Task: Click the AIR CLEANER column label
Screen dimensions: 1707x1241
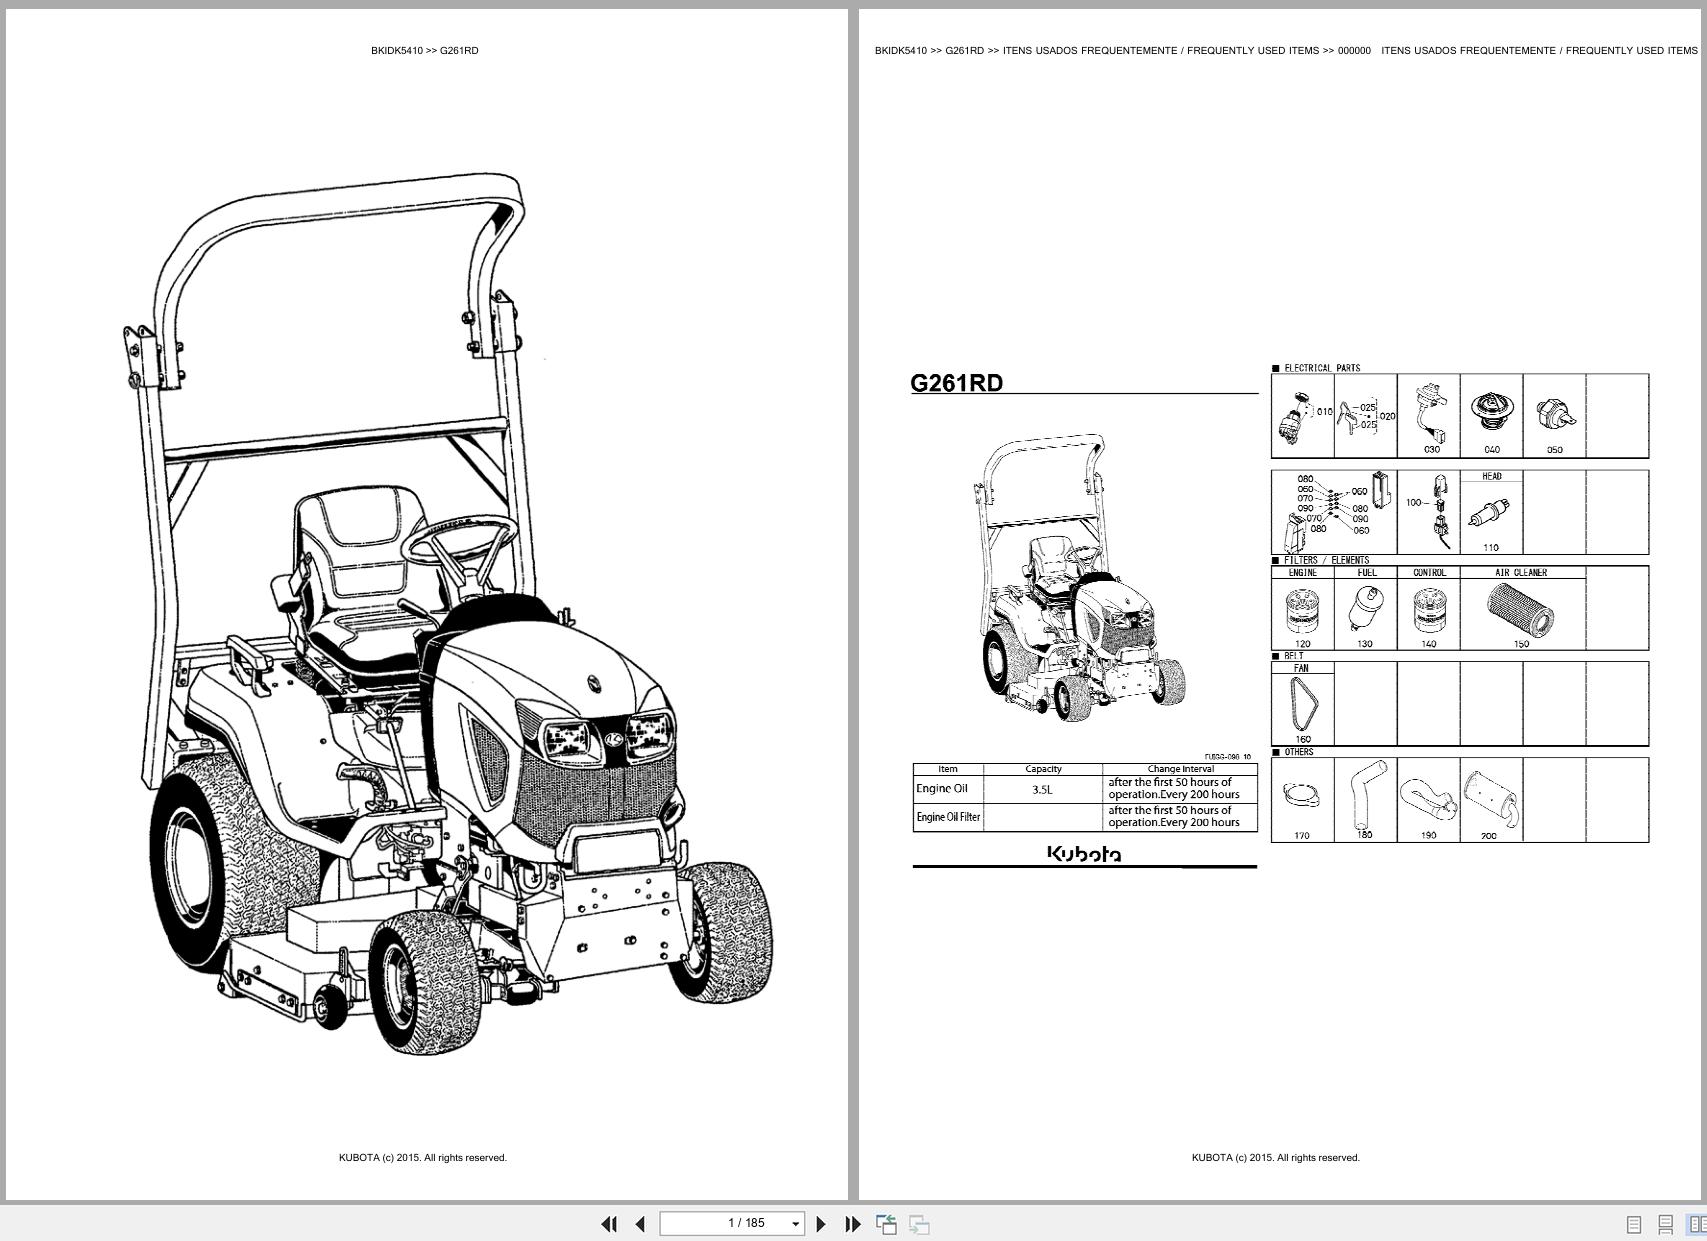Action: pyautogui.click(x=1521, y=573)
